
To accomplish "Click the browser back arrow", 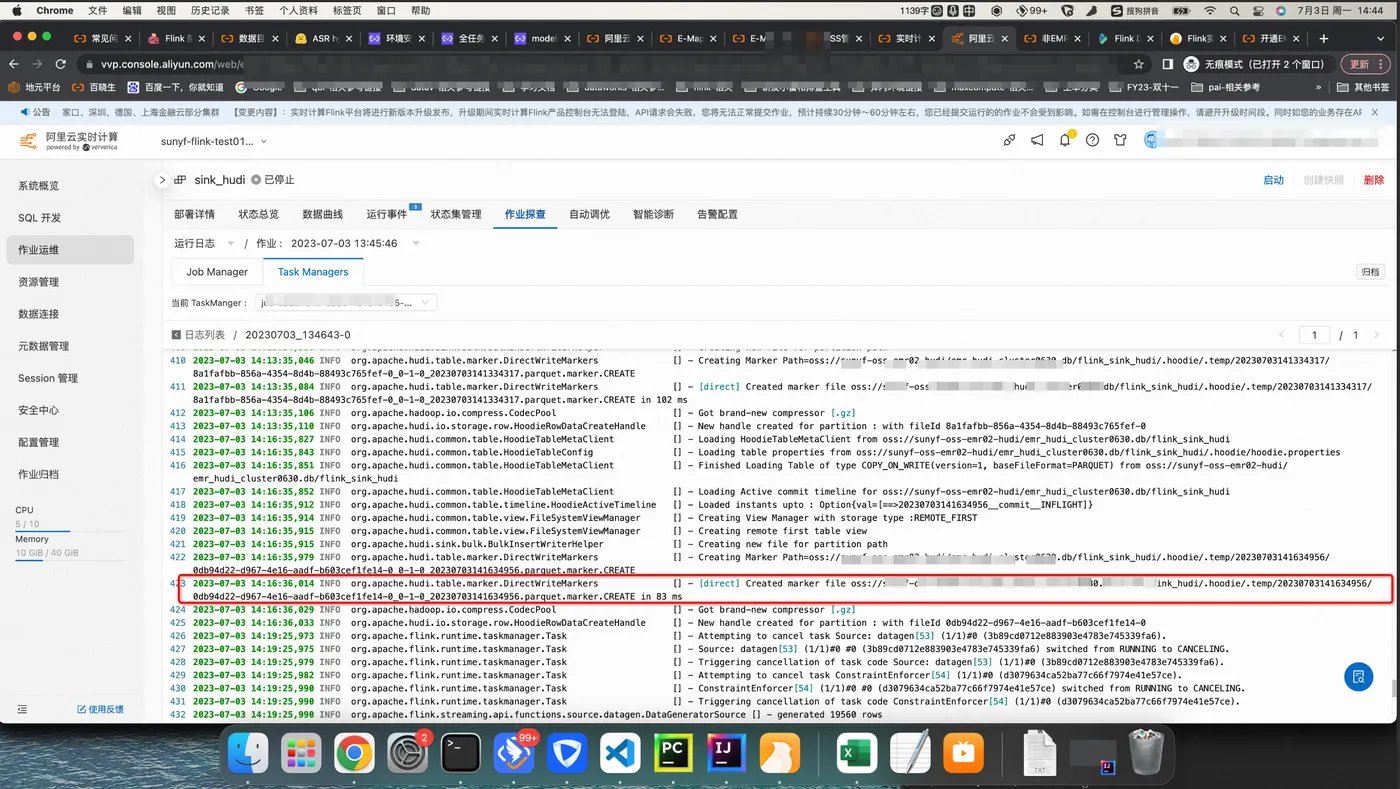I will tap(14, 64).
